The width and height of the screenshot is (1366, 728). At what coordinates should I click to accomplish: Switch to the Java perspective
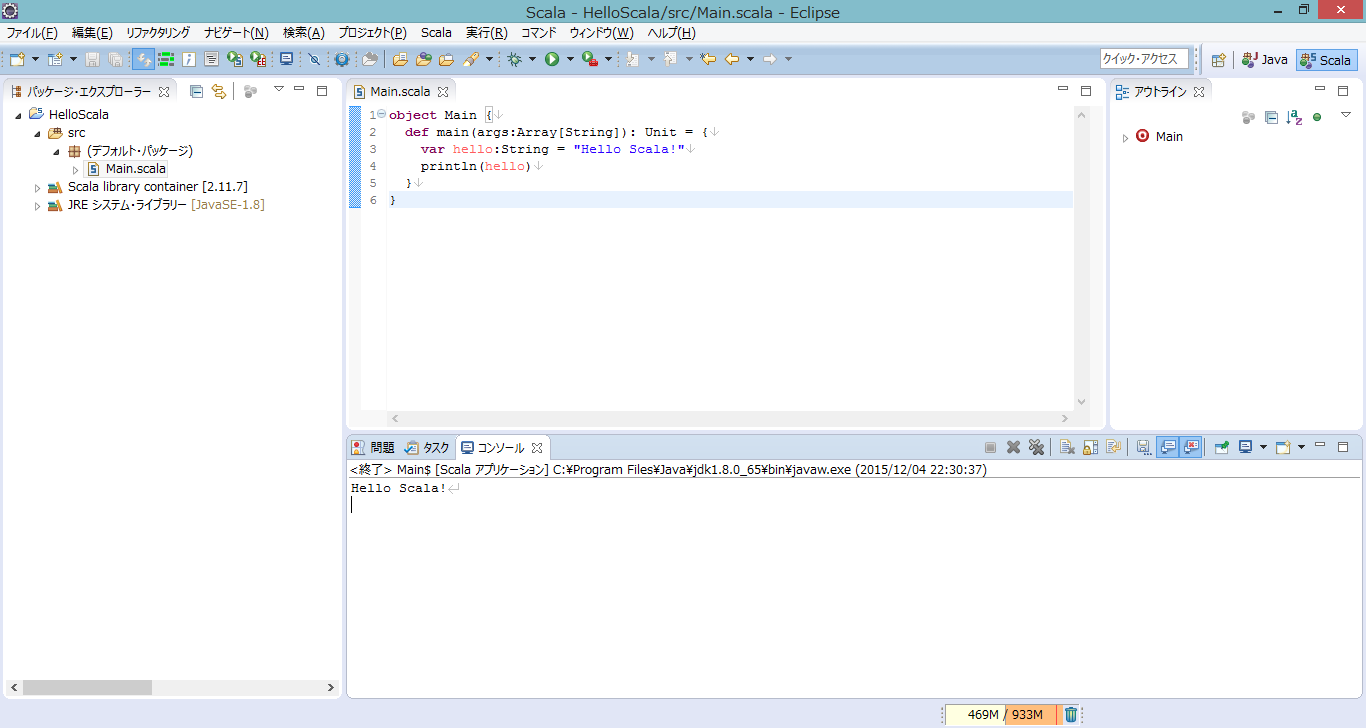tap(1264, 59)
